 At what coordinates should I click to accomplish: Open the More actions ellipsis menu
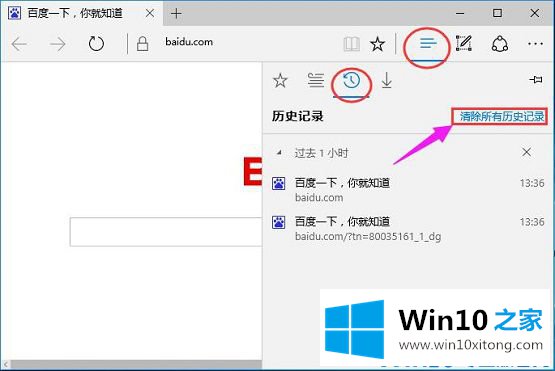click(535, 44)
